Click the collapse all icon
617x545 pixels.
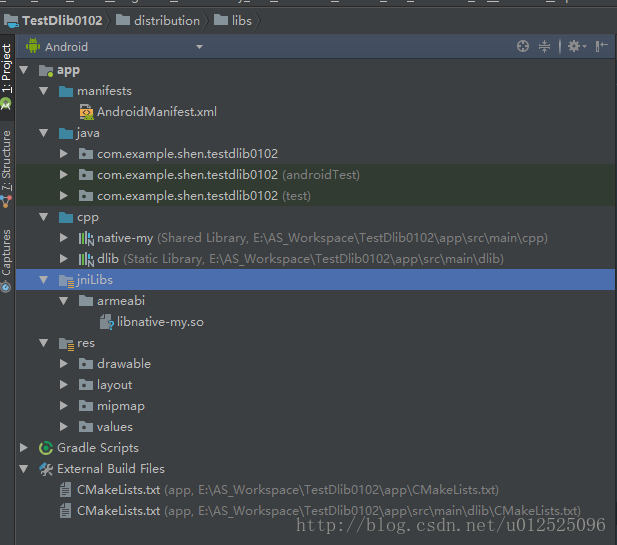544,46
